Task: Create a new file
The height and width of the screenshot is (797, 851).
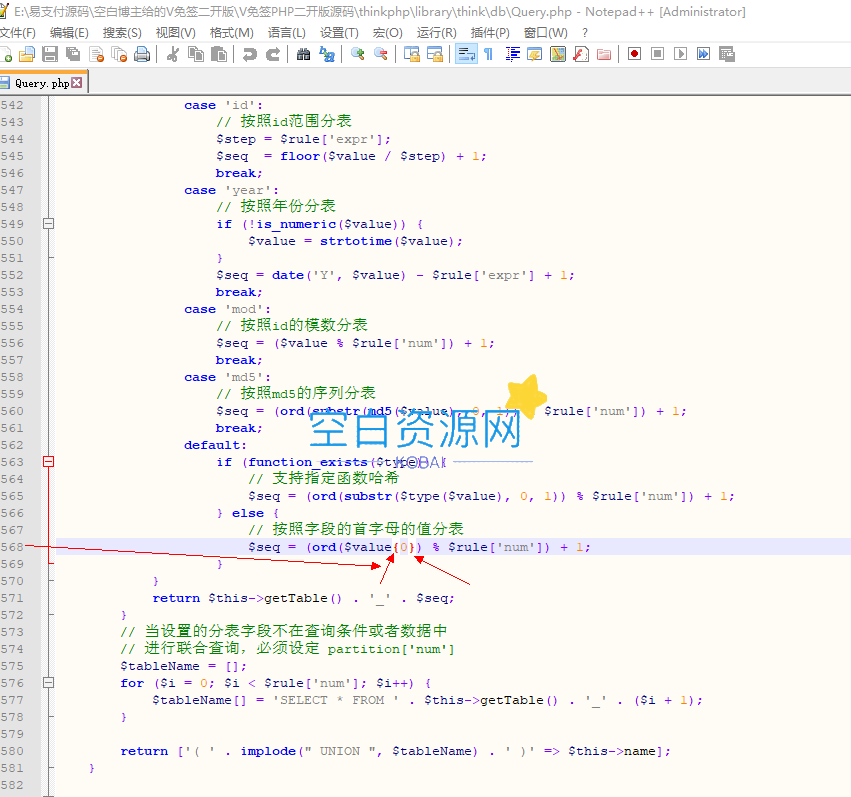Action: pos(8,54)
